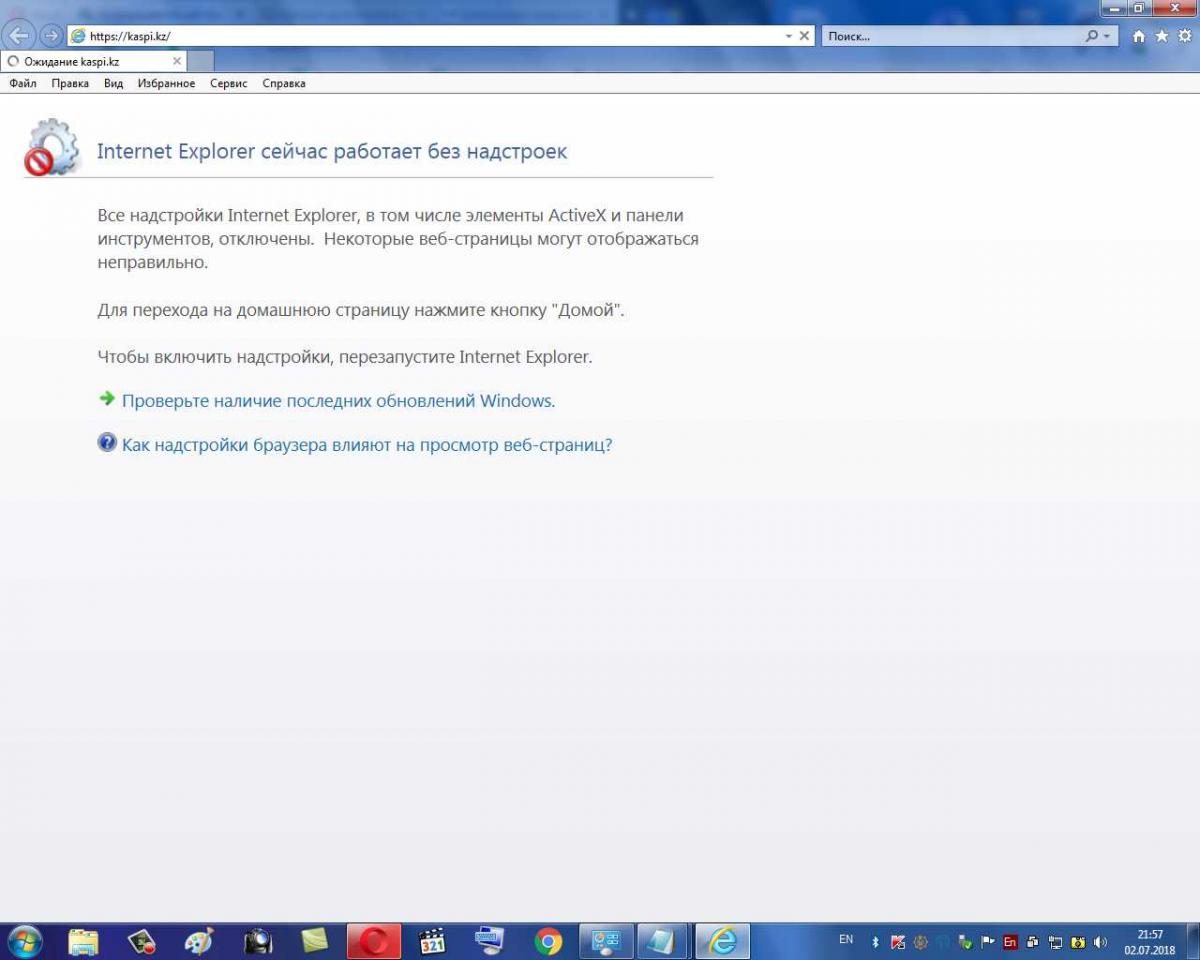Open a new tab with the blank tab button
Viewport: 1200px width, 960px height.
pyautogui.click(x=200, y=61)
